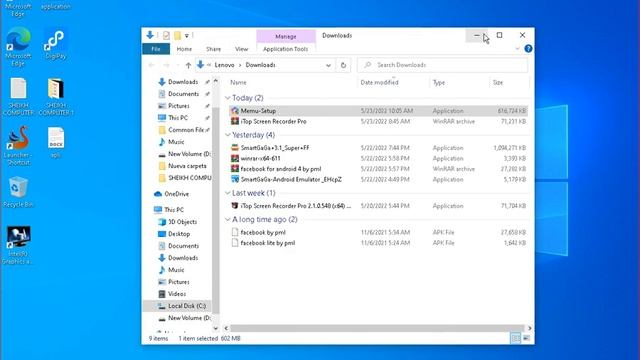This screenshot has height=360, width=640.
Task: Select the Intel Graphics desktop shortcut
Action: 18,245
